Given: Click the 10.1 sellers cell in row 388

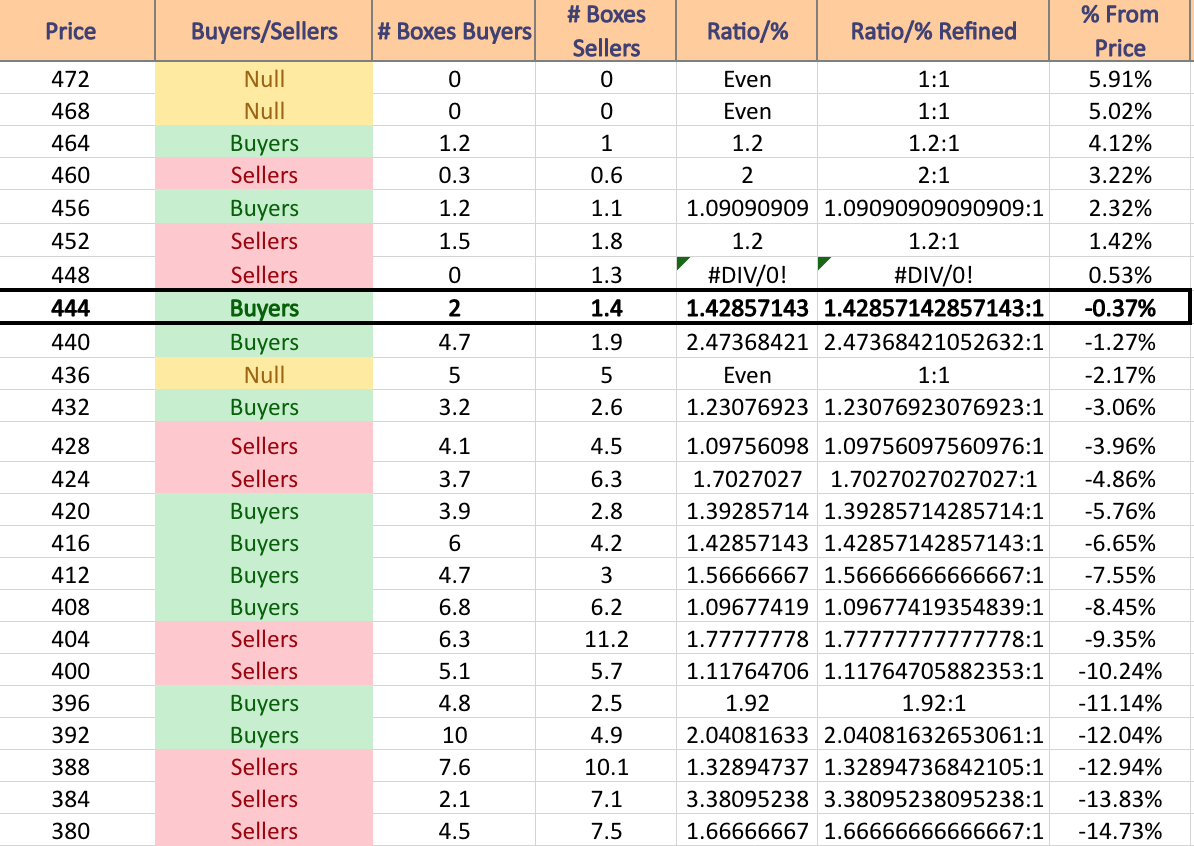Looking at the screenshot, I should (x=605, y=766).
